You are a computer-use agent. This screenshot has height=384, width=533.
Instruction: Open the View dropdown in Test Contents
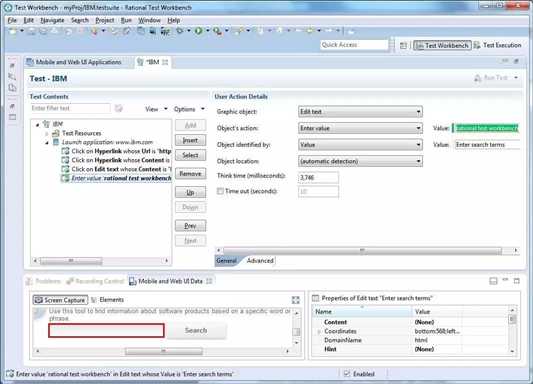[156, 109]
